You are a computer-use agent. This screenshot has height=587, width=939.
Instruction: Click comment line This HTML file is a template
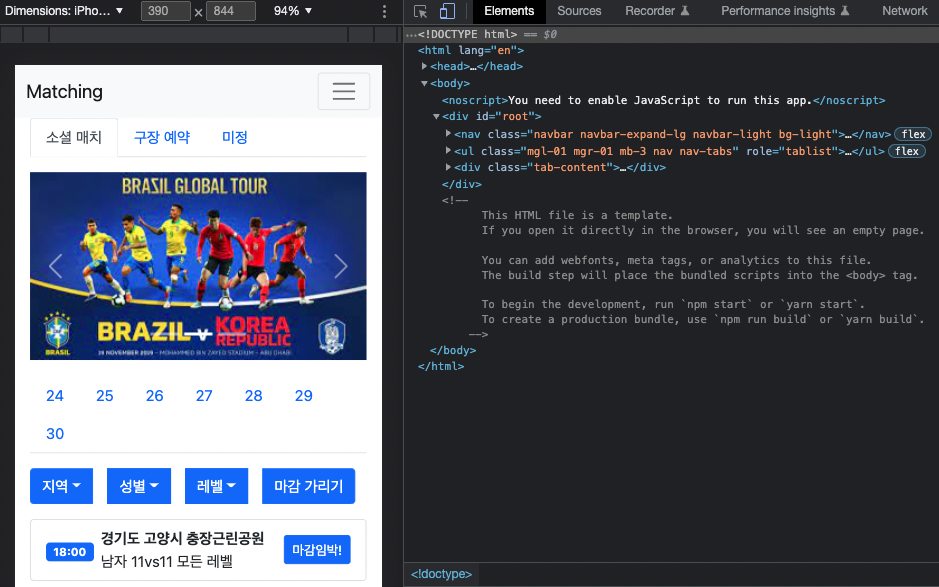click(x=577, y=215)
